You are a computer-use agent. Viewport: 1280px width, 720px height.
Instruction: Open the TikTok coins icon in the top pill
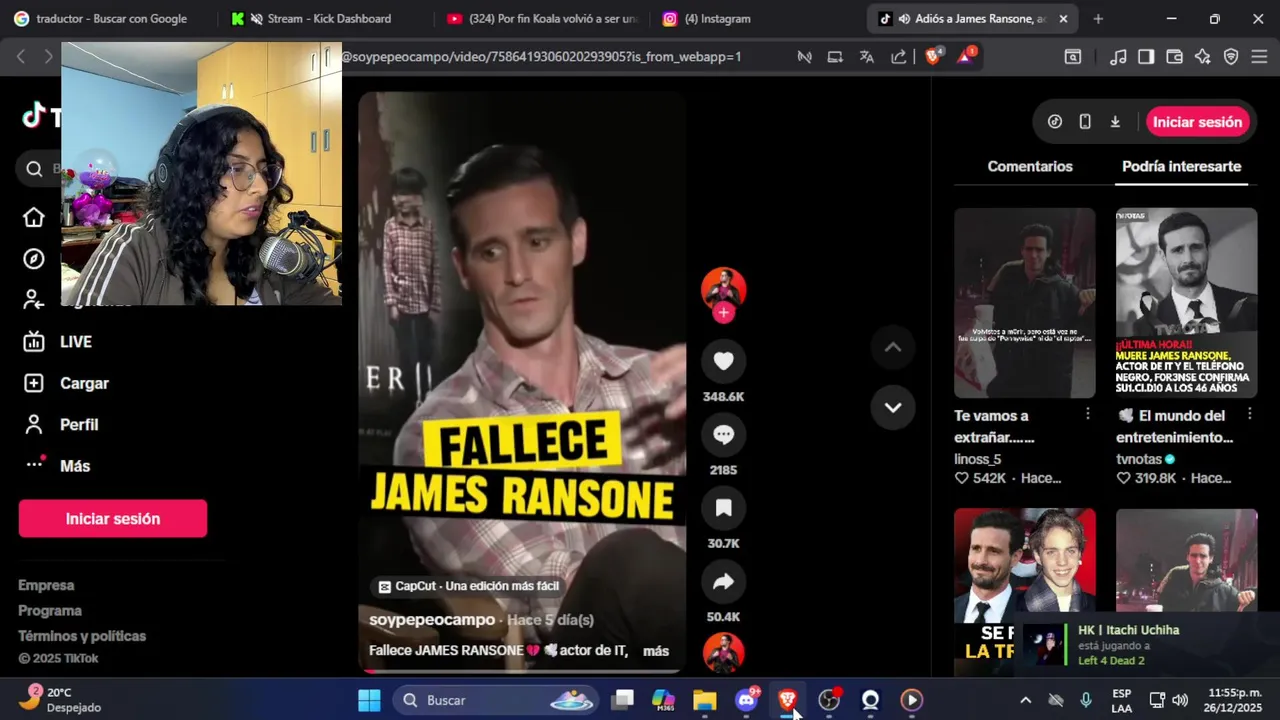[x=1055, y=122]
